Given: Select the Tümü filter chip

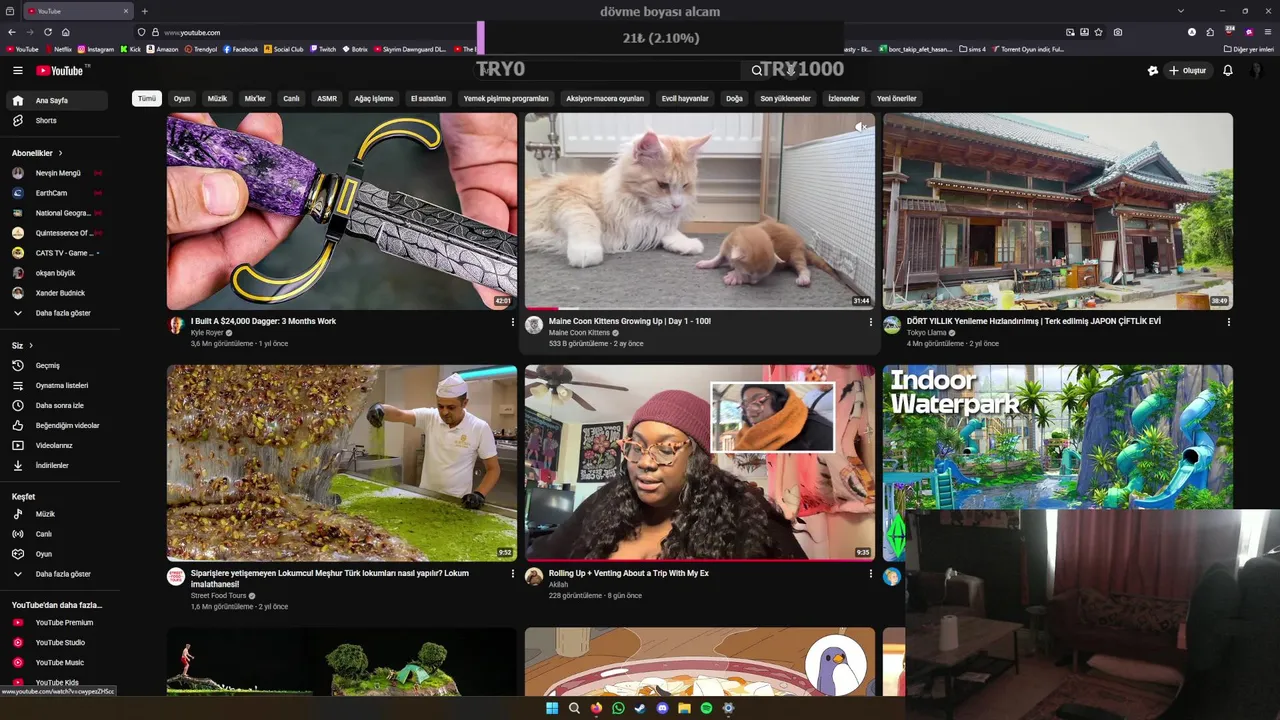Looking at the screenshot, I should (x=147, y=98).
